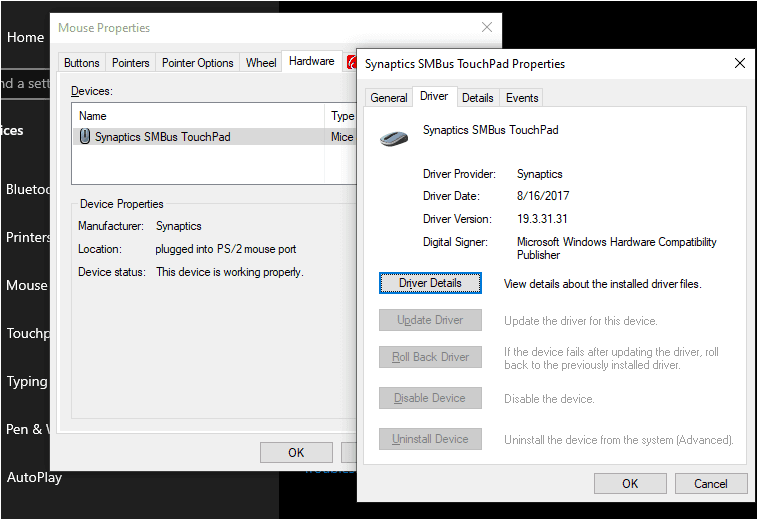This screenshot has width=758, height=520.
Task: Open Printers settings in sidebar
Action: tap(28, 237)
